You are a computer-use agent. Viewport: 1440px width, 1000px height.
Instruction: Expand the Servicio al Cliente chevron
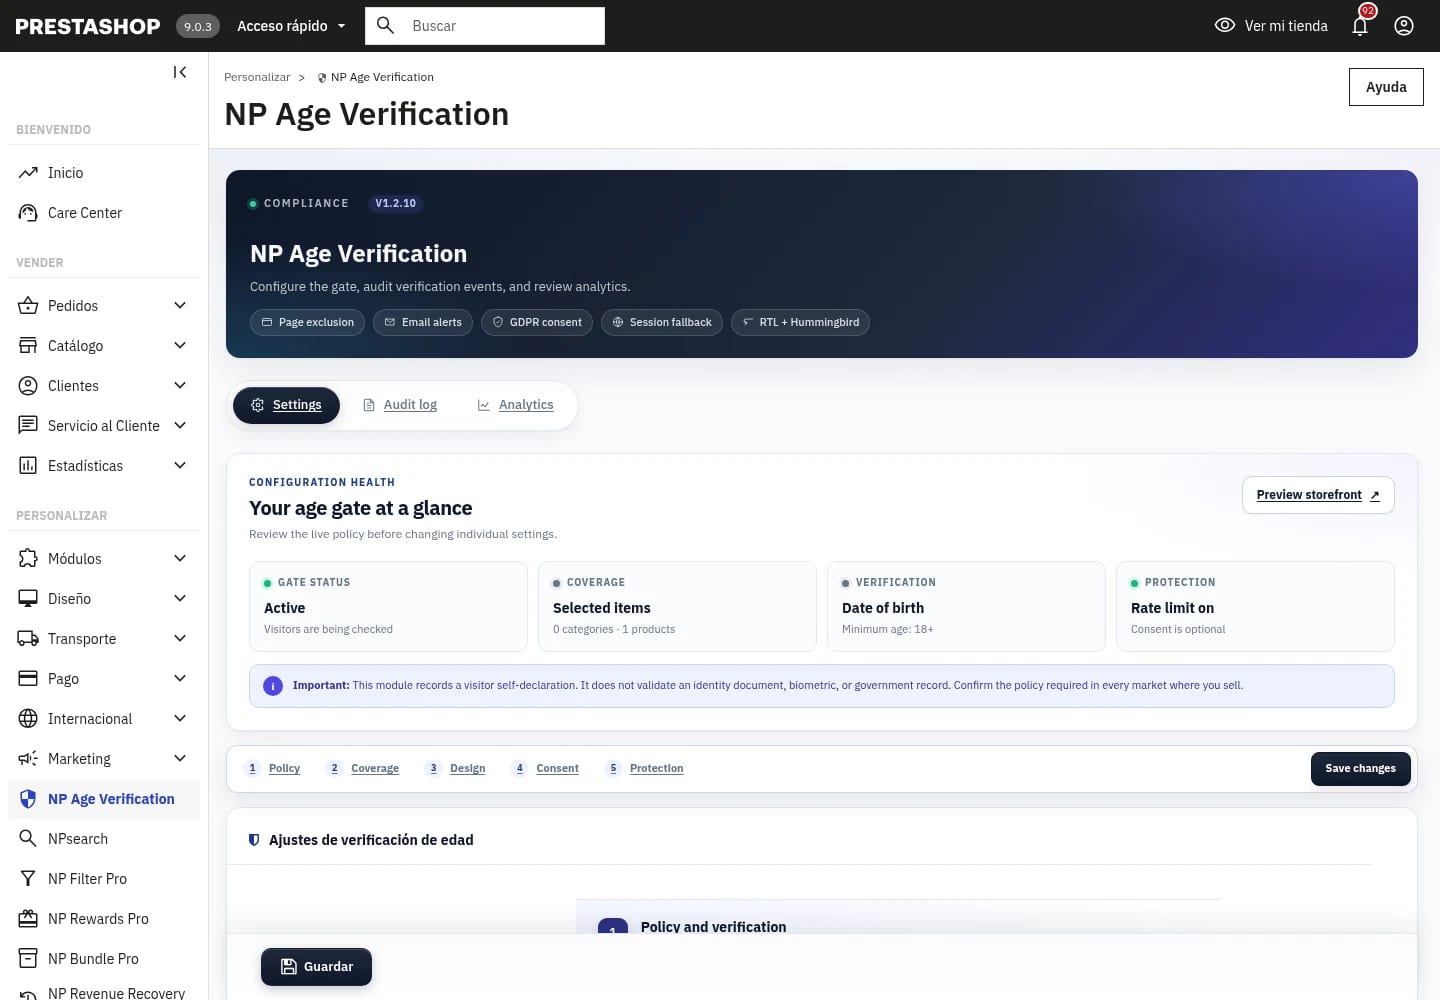click(x=180, y=426)
